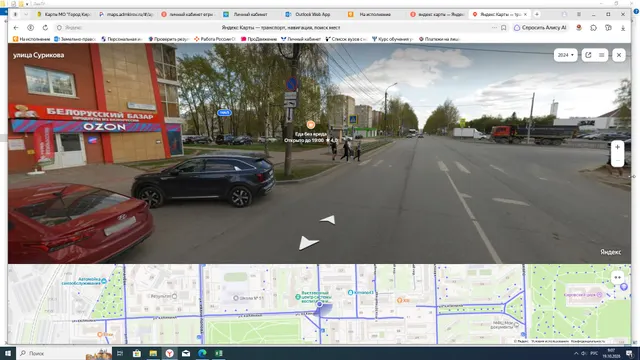Click 'Спросить Алису AI' button
Screen dimensions: 640x360
pos(540,28)
